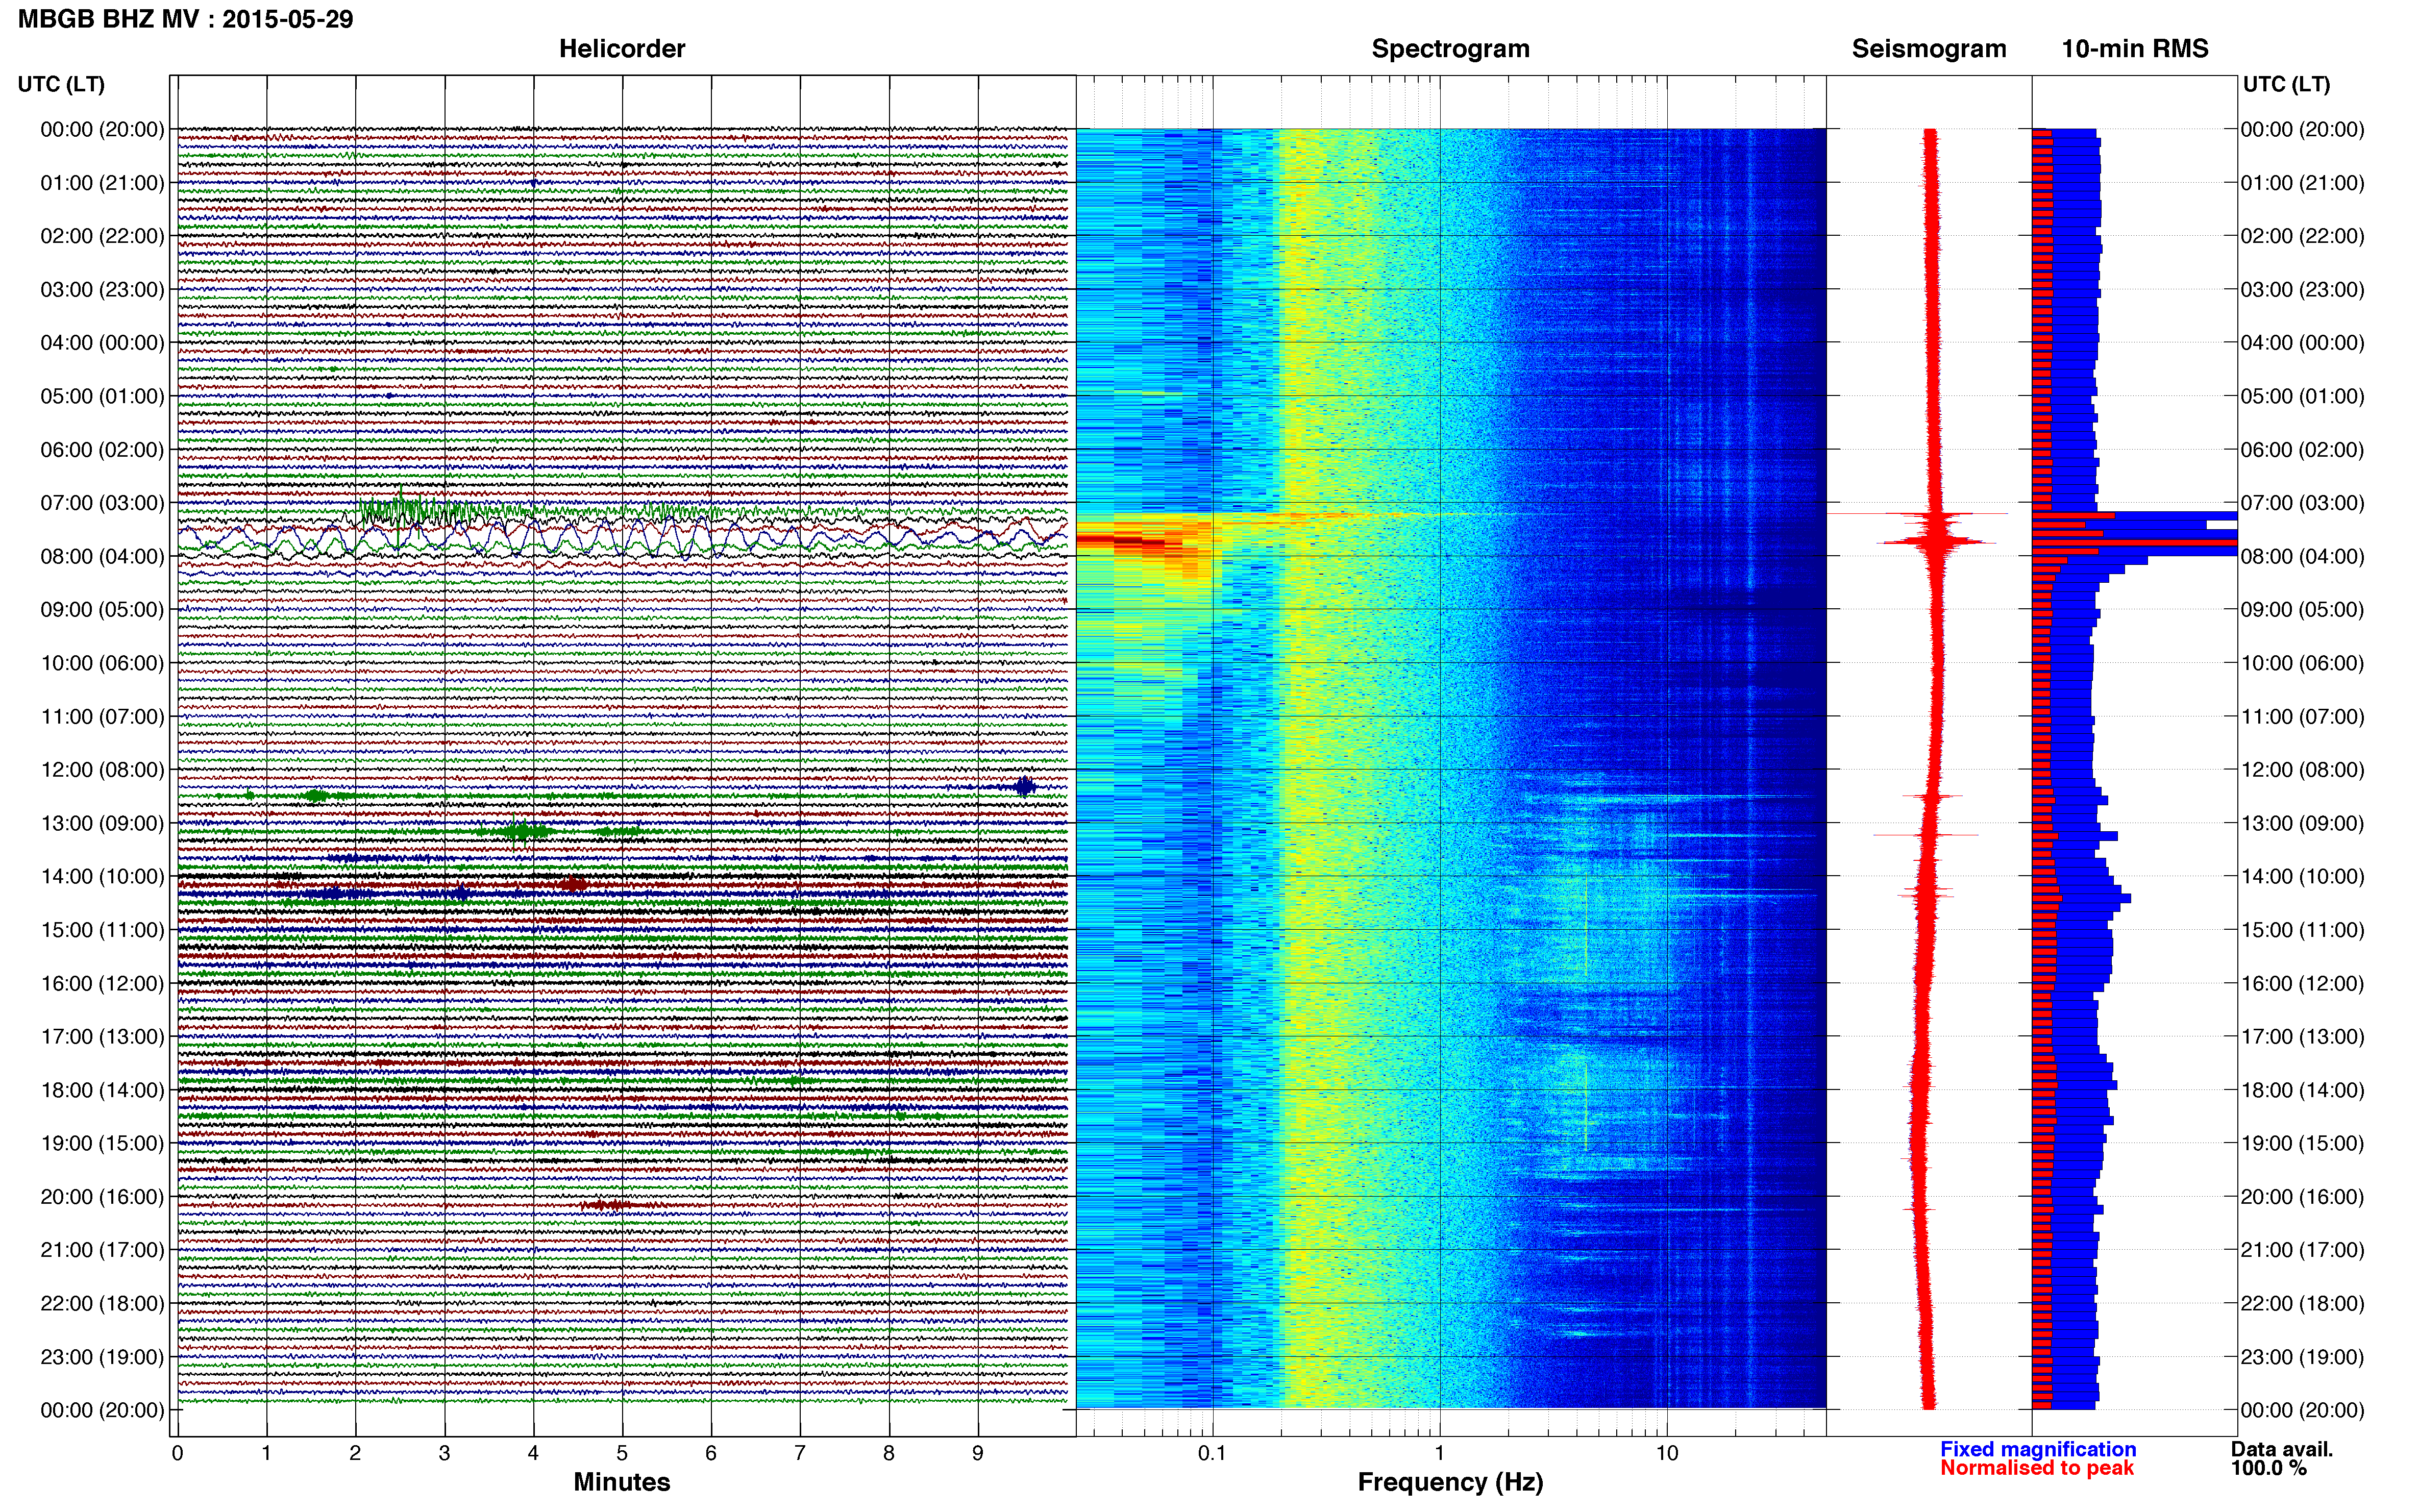
Task: Select the 10-min RMS panel heading
Action: pos(2135,49)
